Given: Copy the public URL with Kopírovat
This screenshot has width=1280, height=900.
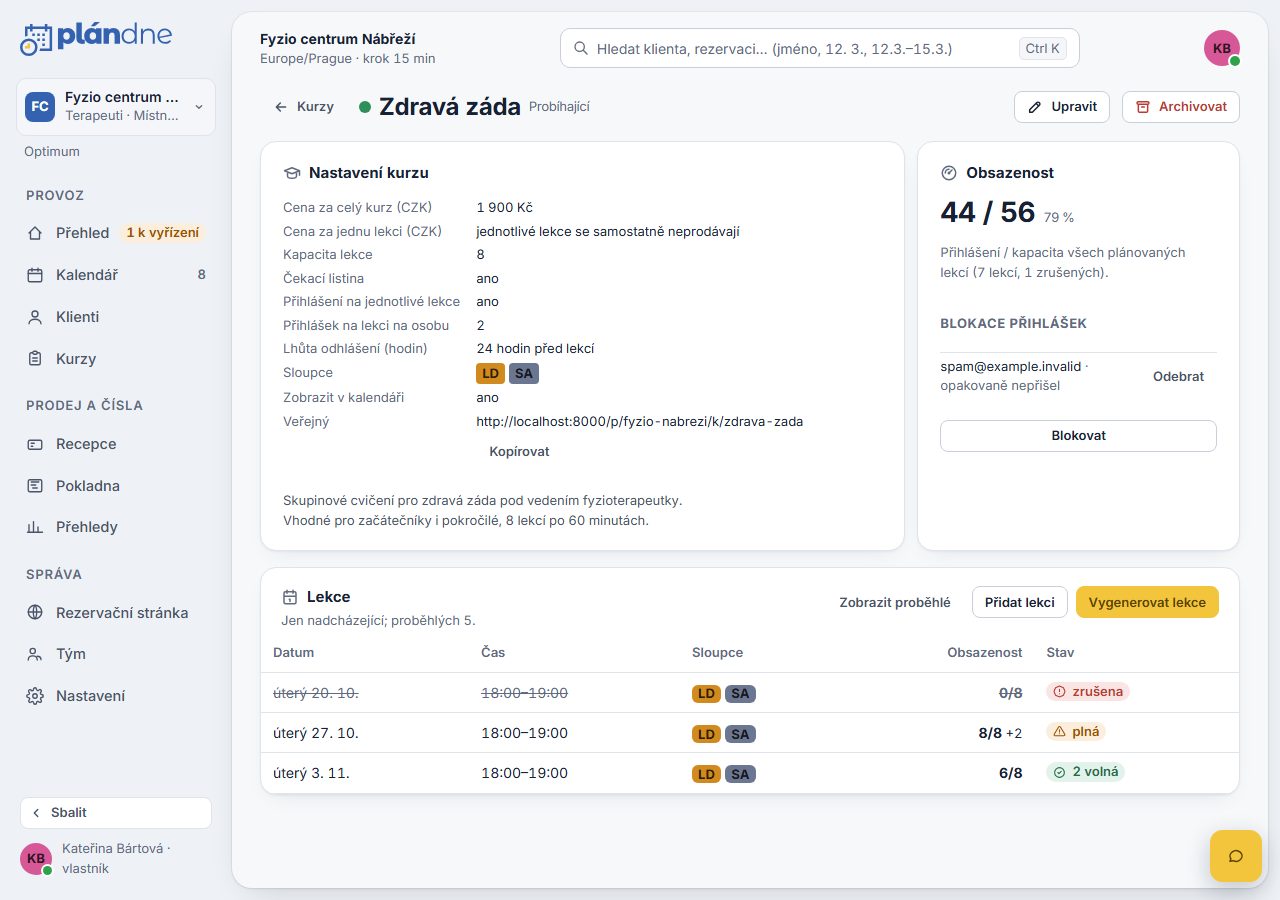Looking at the screenshot, I should click(519, 451).
